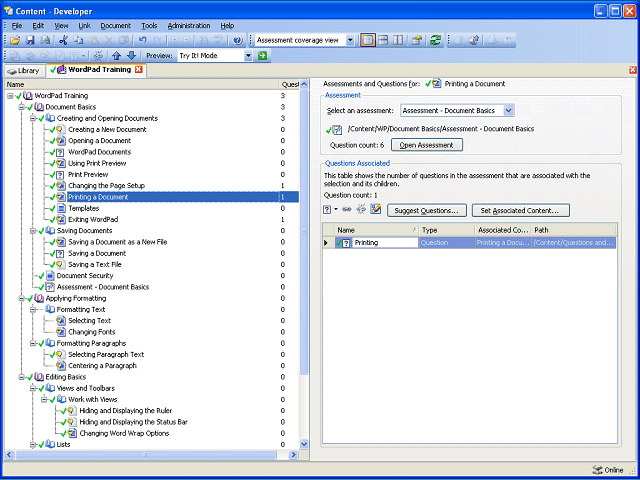This screenshot has width=640, height=480.
Task: Collapse the Document Basics section
Action: tap(21, 107)
